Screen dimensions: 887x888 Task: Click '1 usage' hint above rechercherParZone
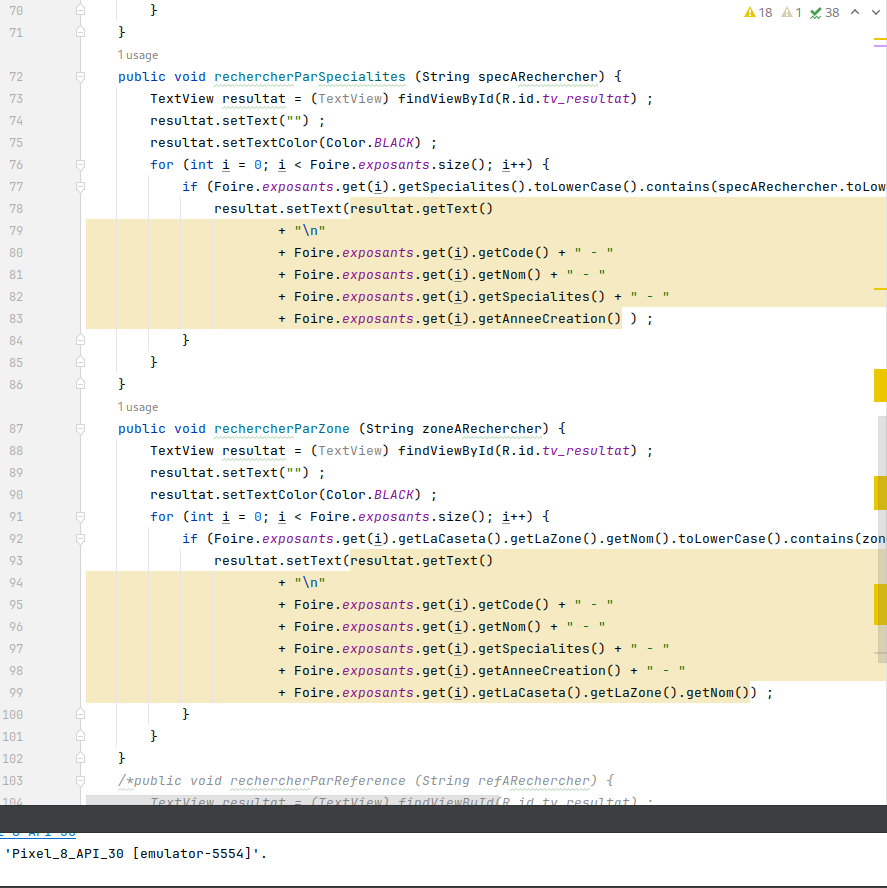(138, 407)
